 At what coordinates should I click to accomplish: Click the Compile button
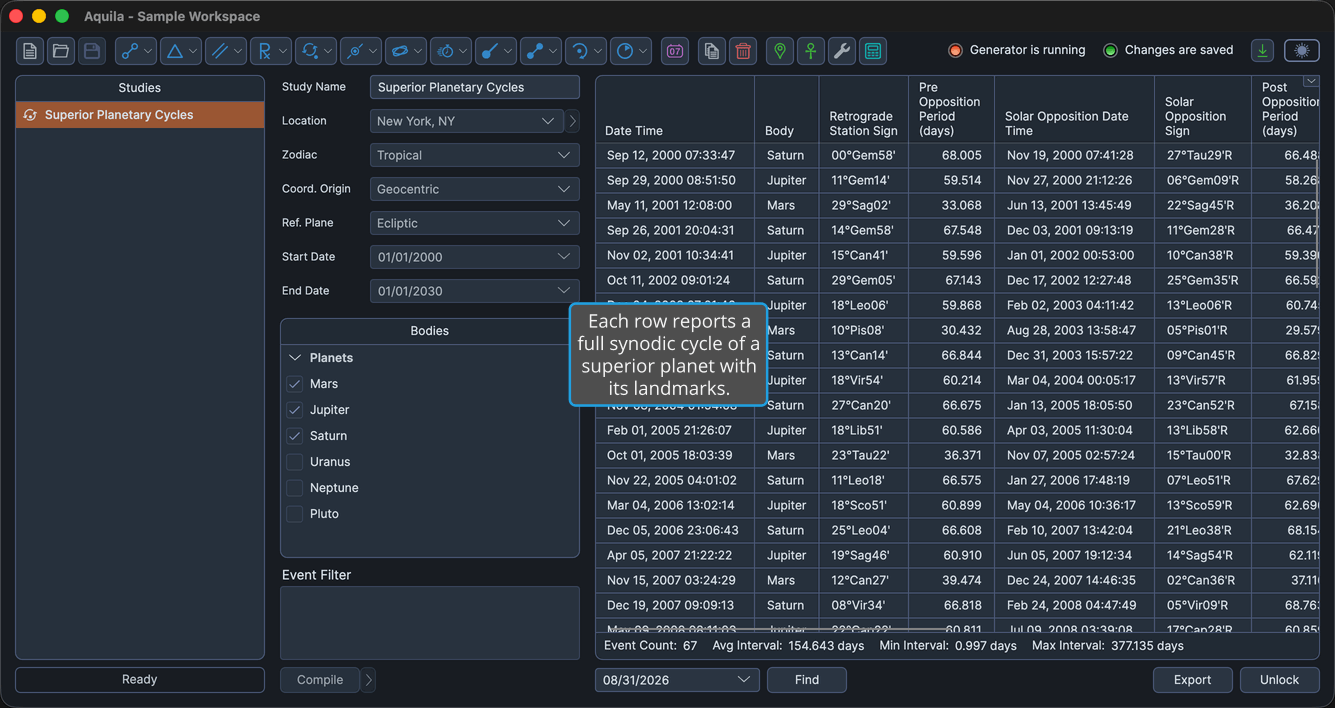click(x=320, y=680)
